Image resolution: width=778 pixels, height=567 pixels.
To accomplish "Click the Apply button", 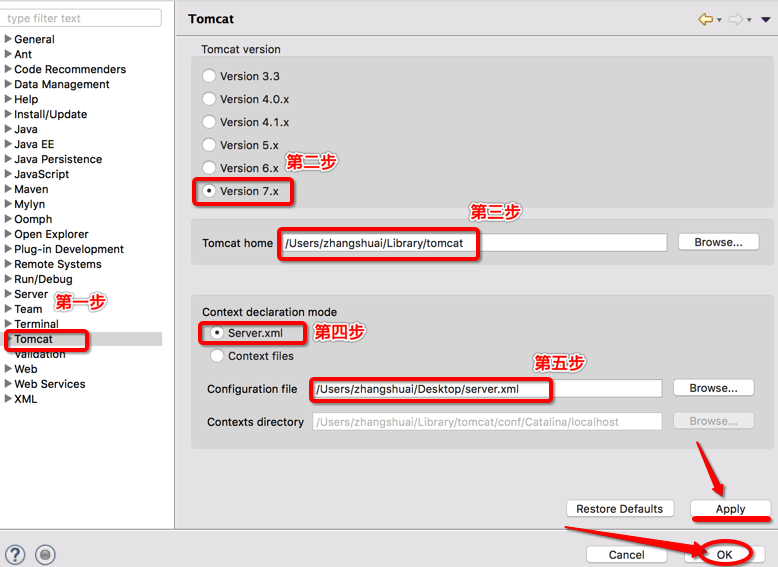I will pyautogui.click(x=730, y=508).
